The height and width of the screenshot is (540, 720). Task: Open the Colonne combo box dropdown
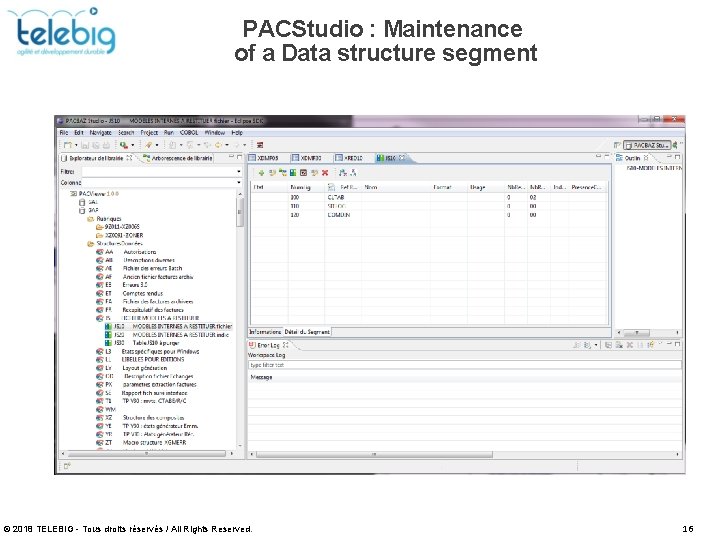coord(239,183)
